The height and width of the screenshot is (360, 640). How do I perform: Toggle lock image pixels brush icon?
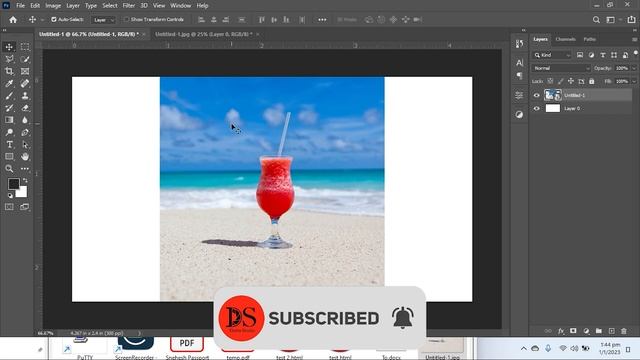[x=560, y=81]
